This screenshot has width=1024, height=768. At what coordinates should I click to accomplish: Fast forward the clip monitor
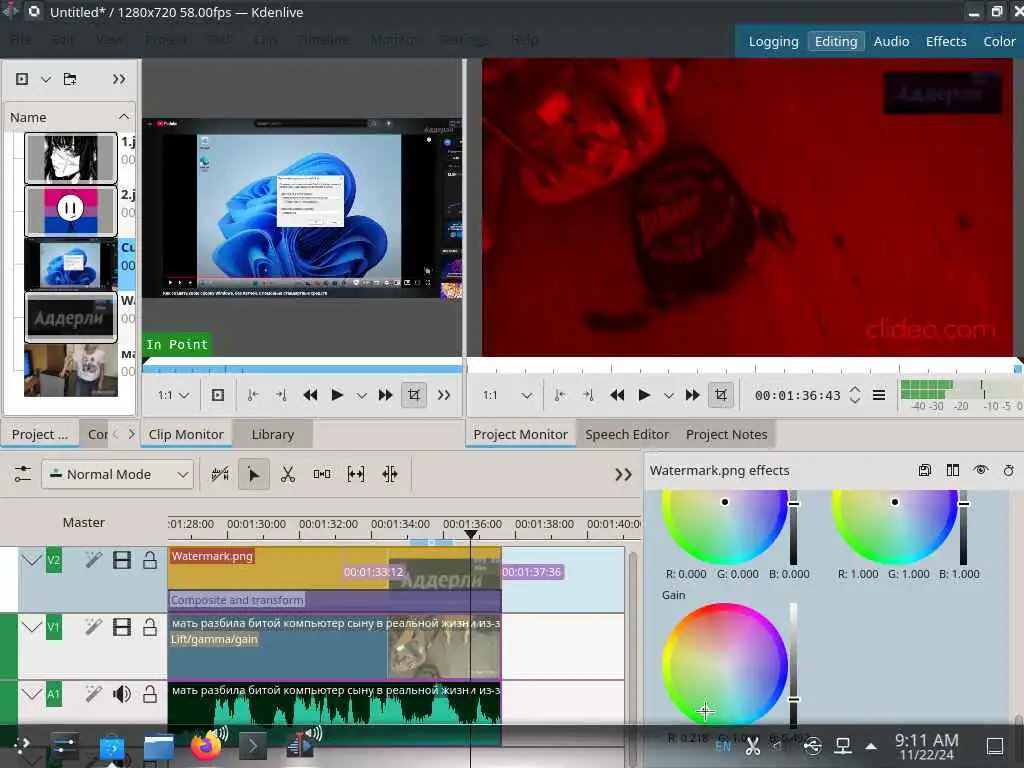[x=386, y=395]
